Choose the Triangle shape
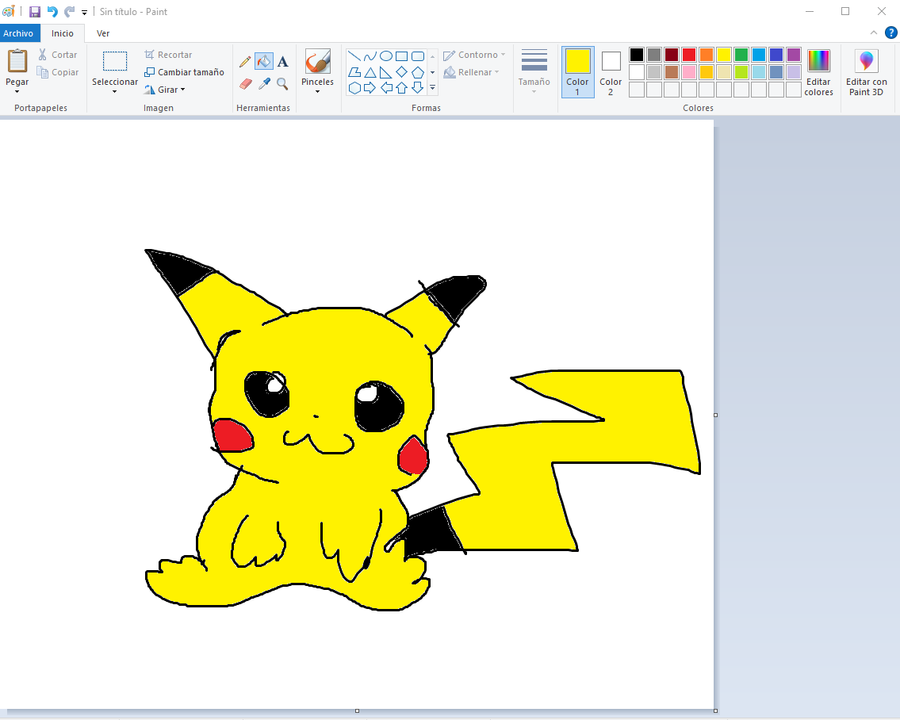 (x=370, y=72)
